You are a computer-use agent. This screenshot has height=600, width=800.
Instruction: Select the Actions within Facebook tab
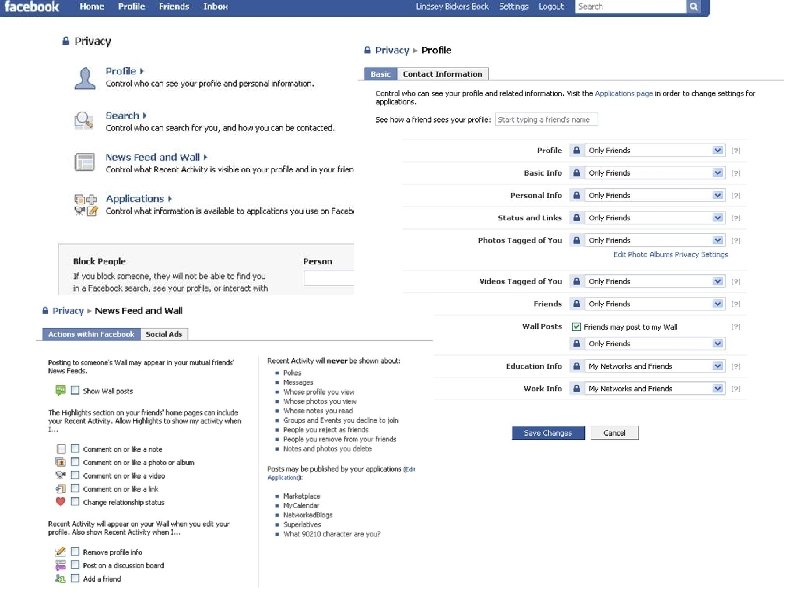pyautogui.click(x=91, y=334)
